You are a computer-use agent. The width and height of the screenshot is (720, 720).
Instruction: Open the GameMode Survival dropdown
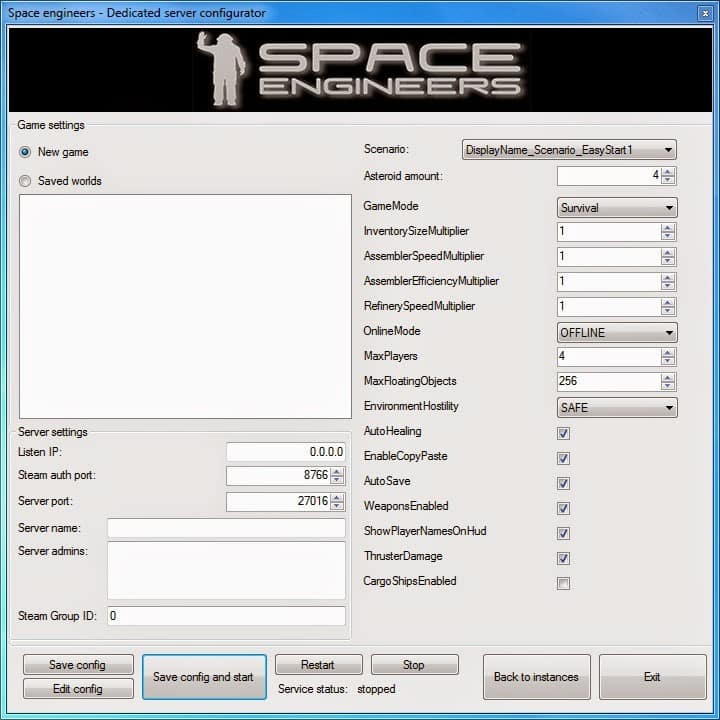tap(617, 208)
